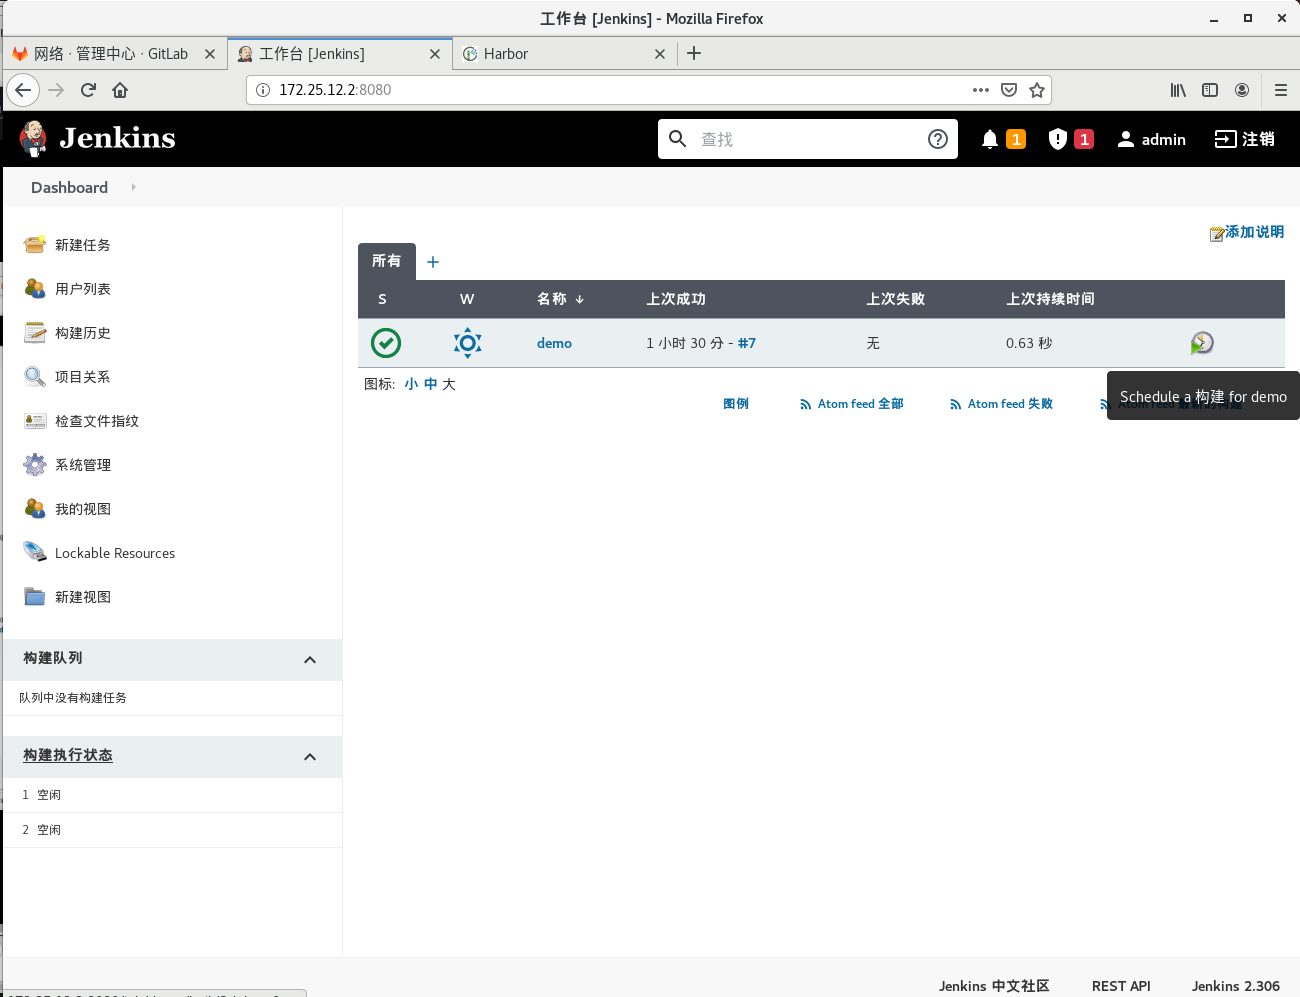
Task: Toggle Firefox sidebar view icon
Action: coord(1210,90)
